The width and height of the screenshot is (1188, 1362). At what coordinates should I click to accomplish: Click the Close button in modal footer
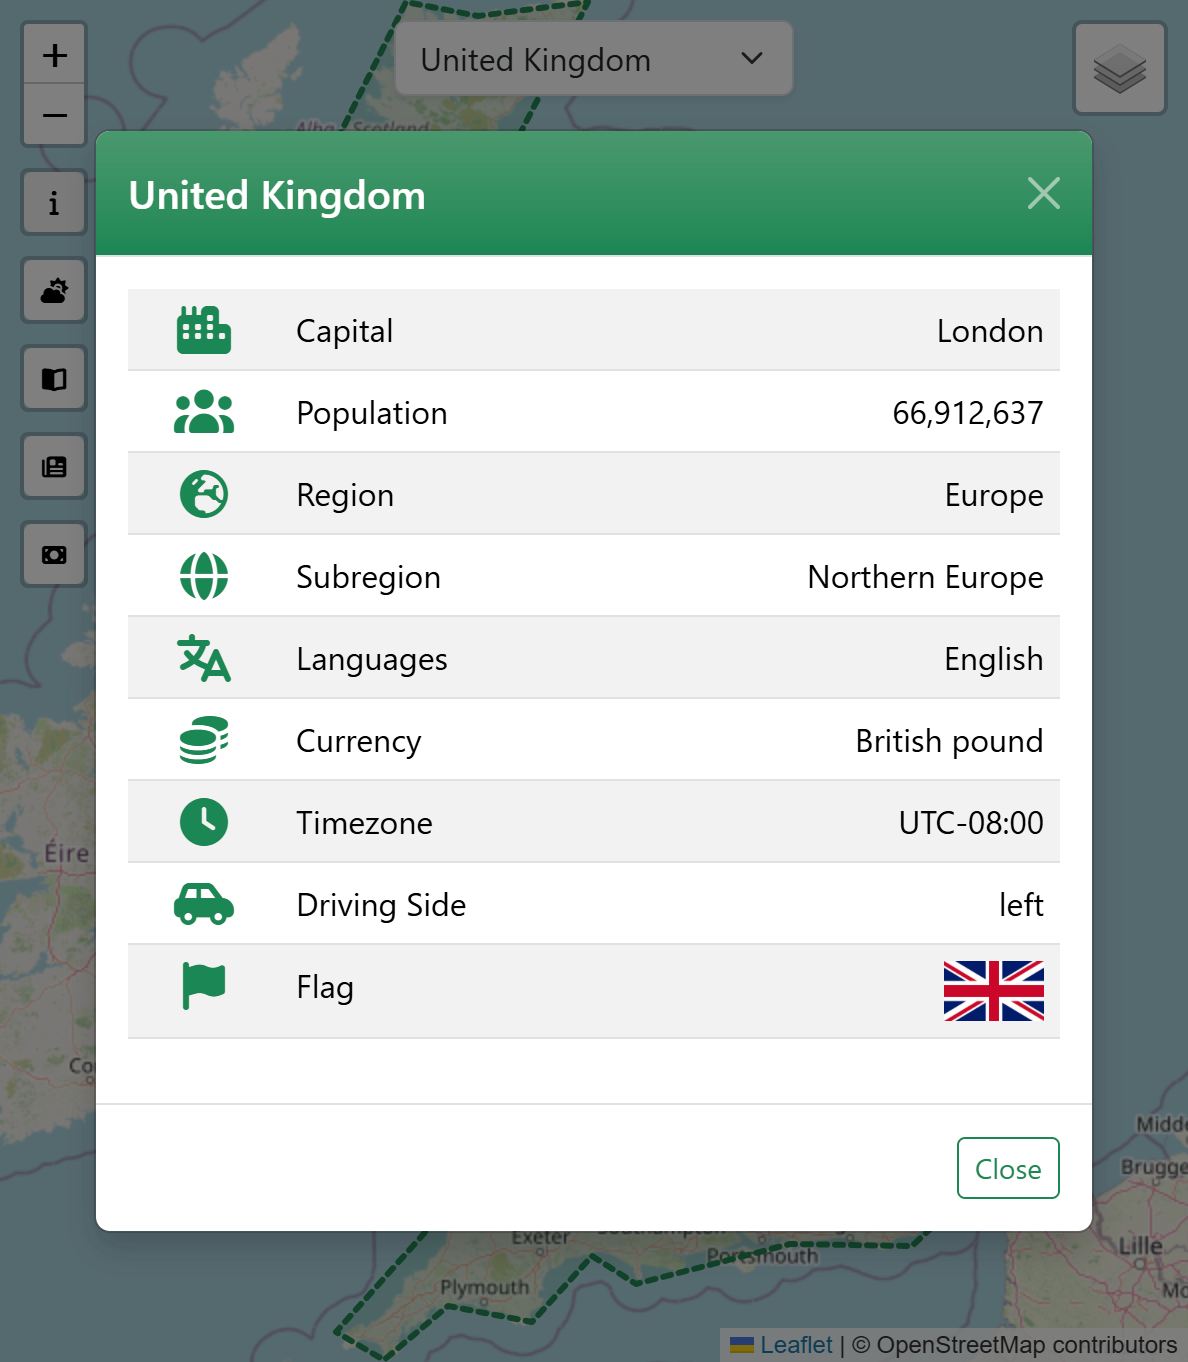point(1008,1168)
